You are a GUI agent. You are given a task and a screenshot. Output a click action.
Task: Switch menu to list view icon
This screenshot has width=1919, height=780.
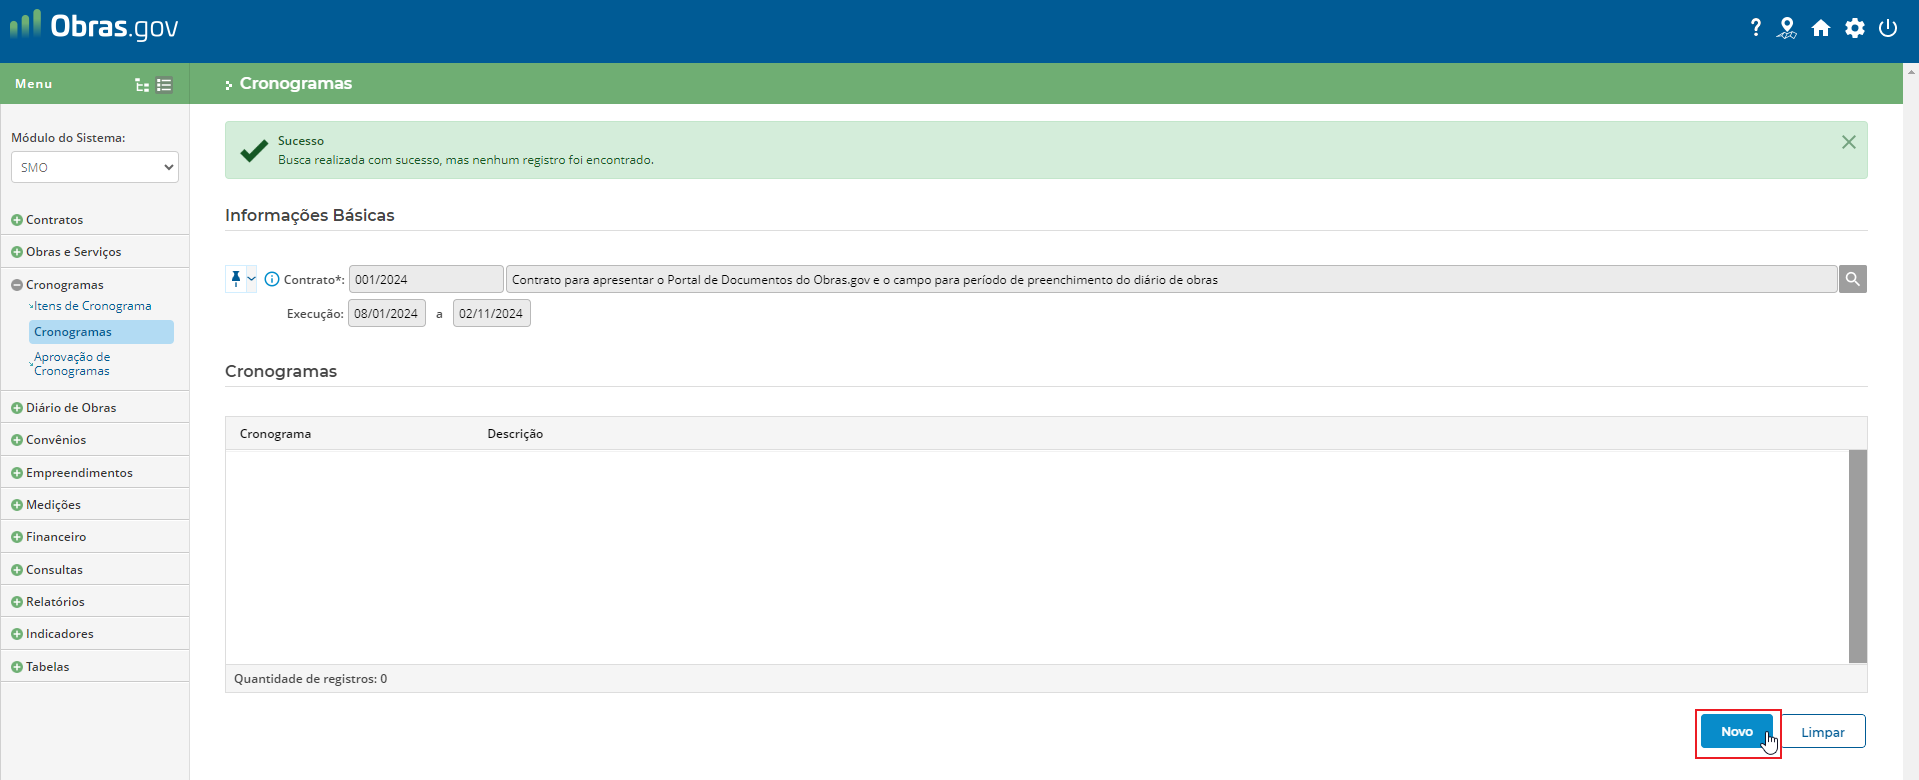click(x=165, y=85)
